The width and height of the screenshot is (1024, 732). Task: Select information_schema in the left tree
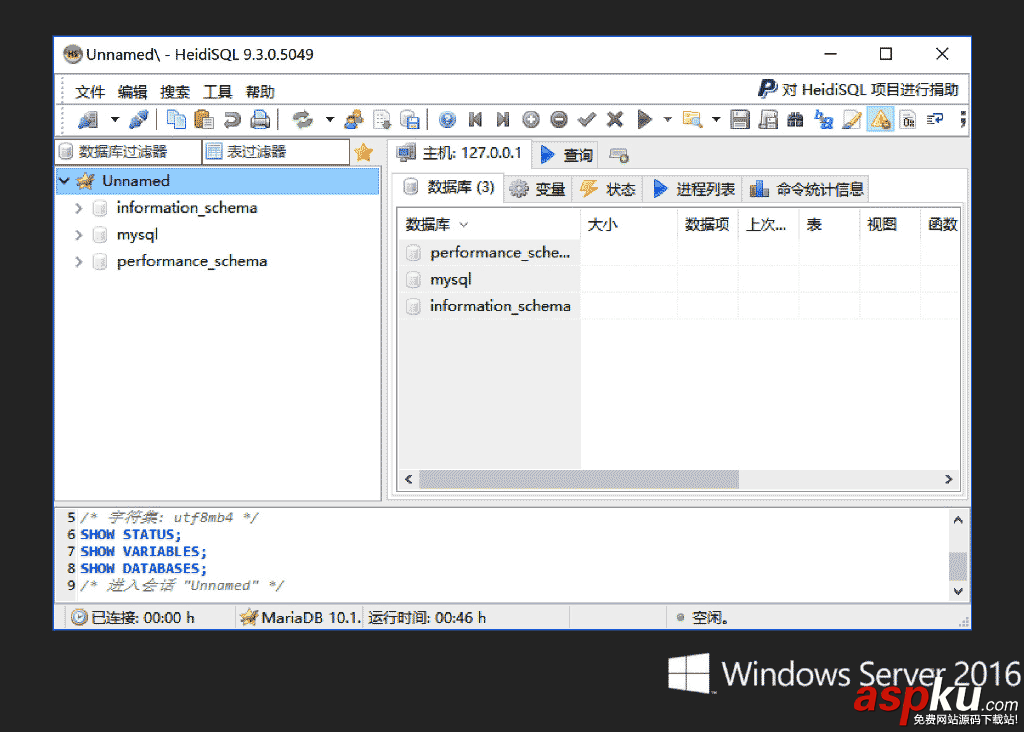[187, 208]
